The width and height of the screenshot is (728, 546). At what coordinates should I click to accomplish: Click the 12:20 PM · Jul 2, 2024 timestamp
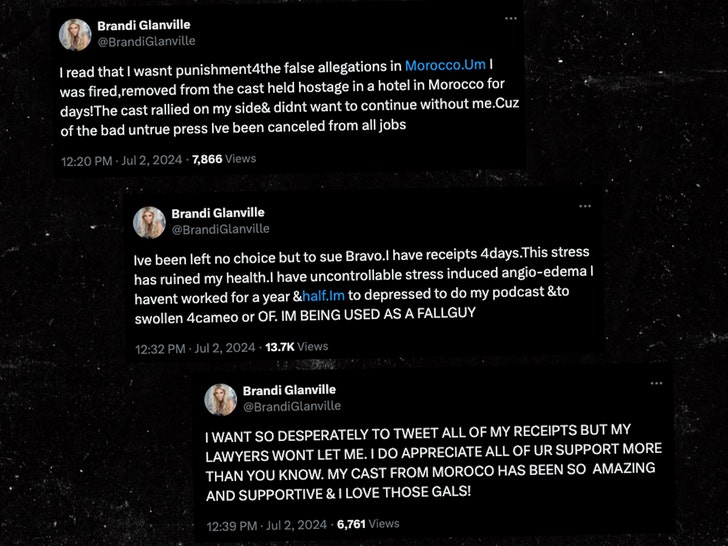(x=121, y=161)
